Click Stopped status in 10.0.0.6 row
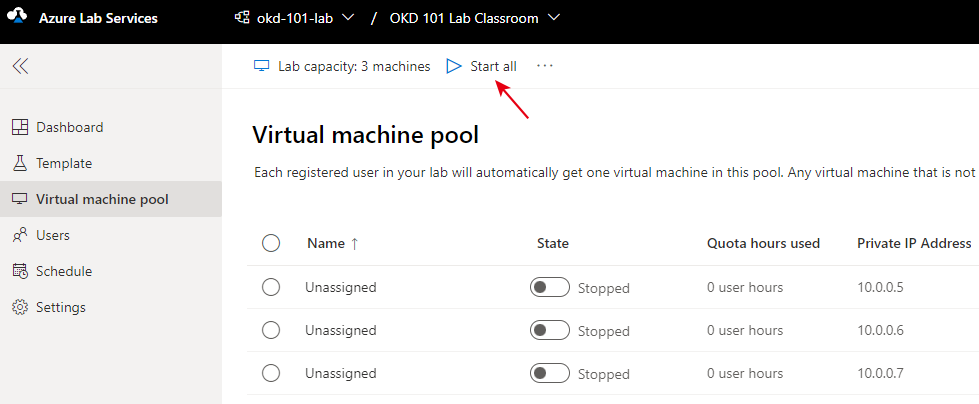Screen dimensions: 979x404 (604, 332)
